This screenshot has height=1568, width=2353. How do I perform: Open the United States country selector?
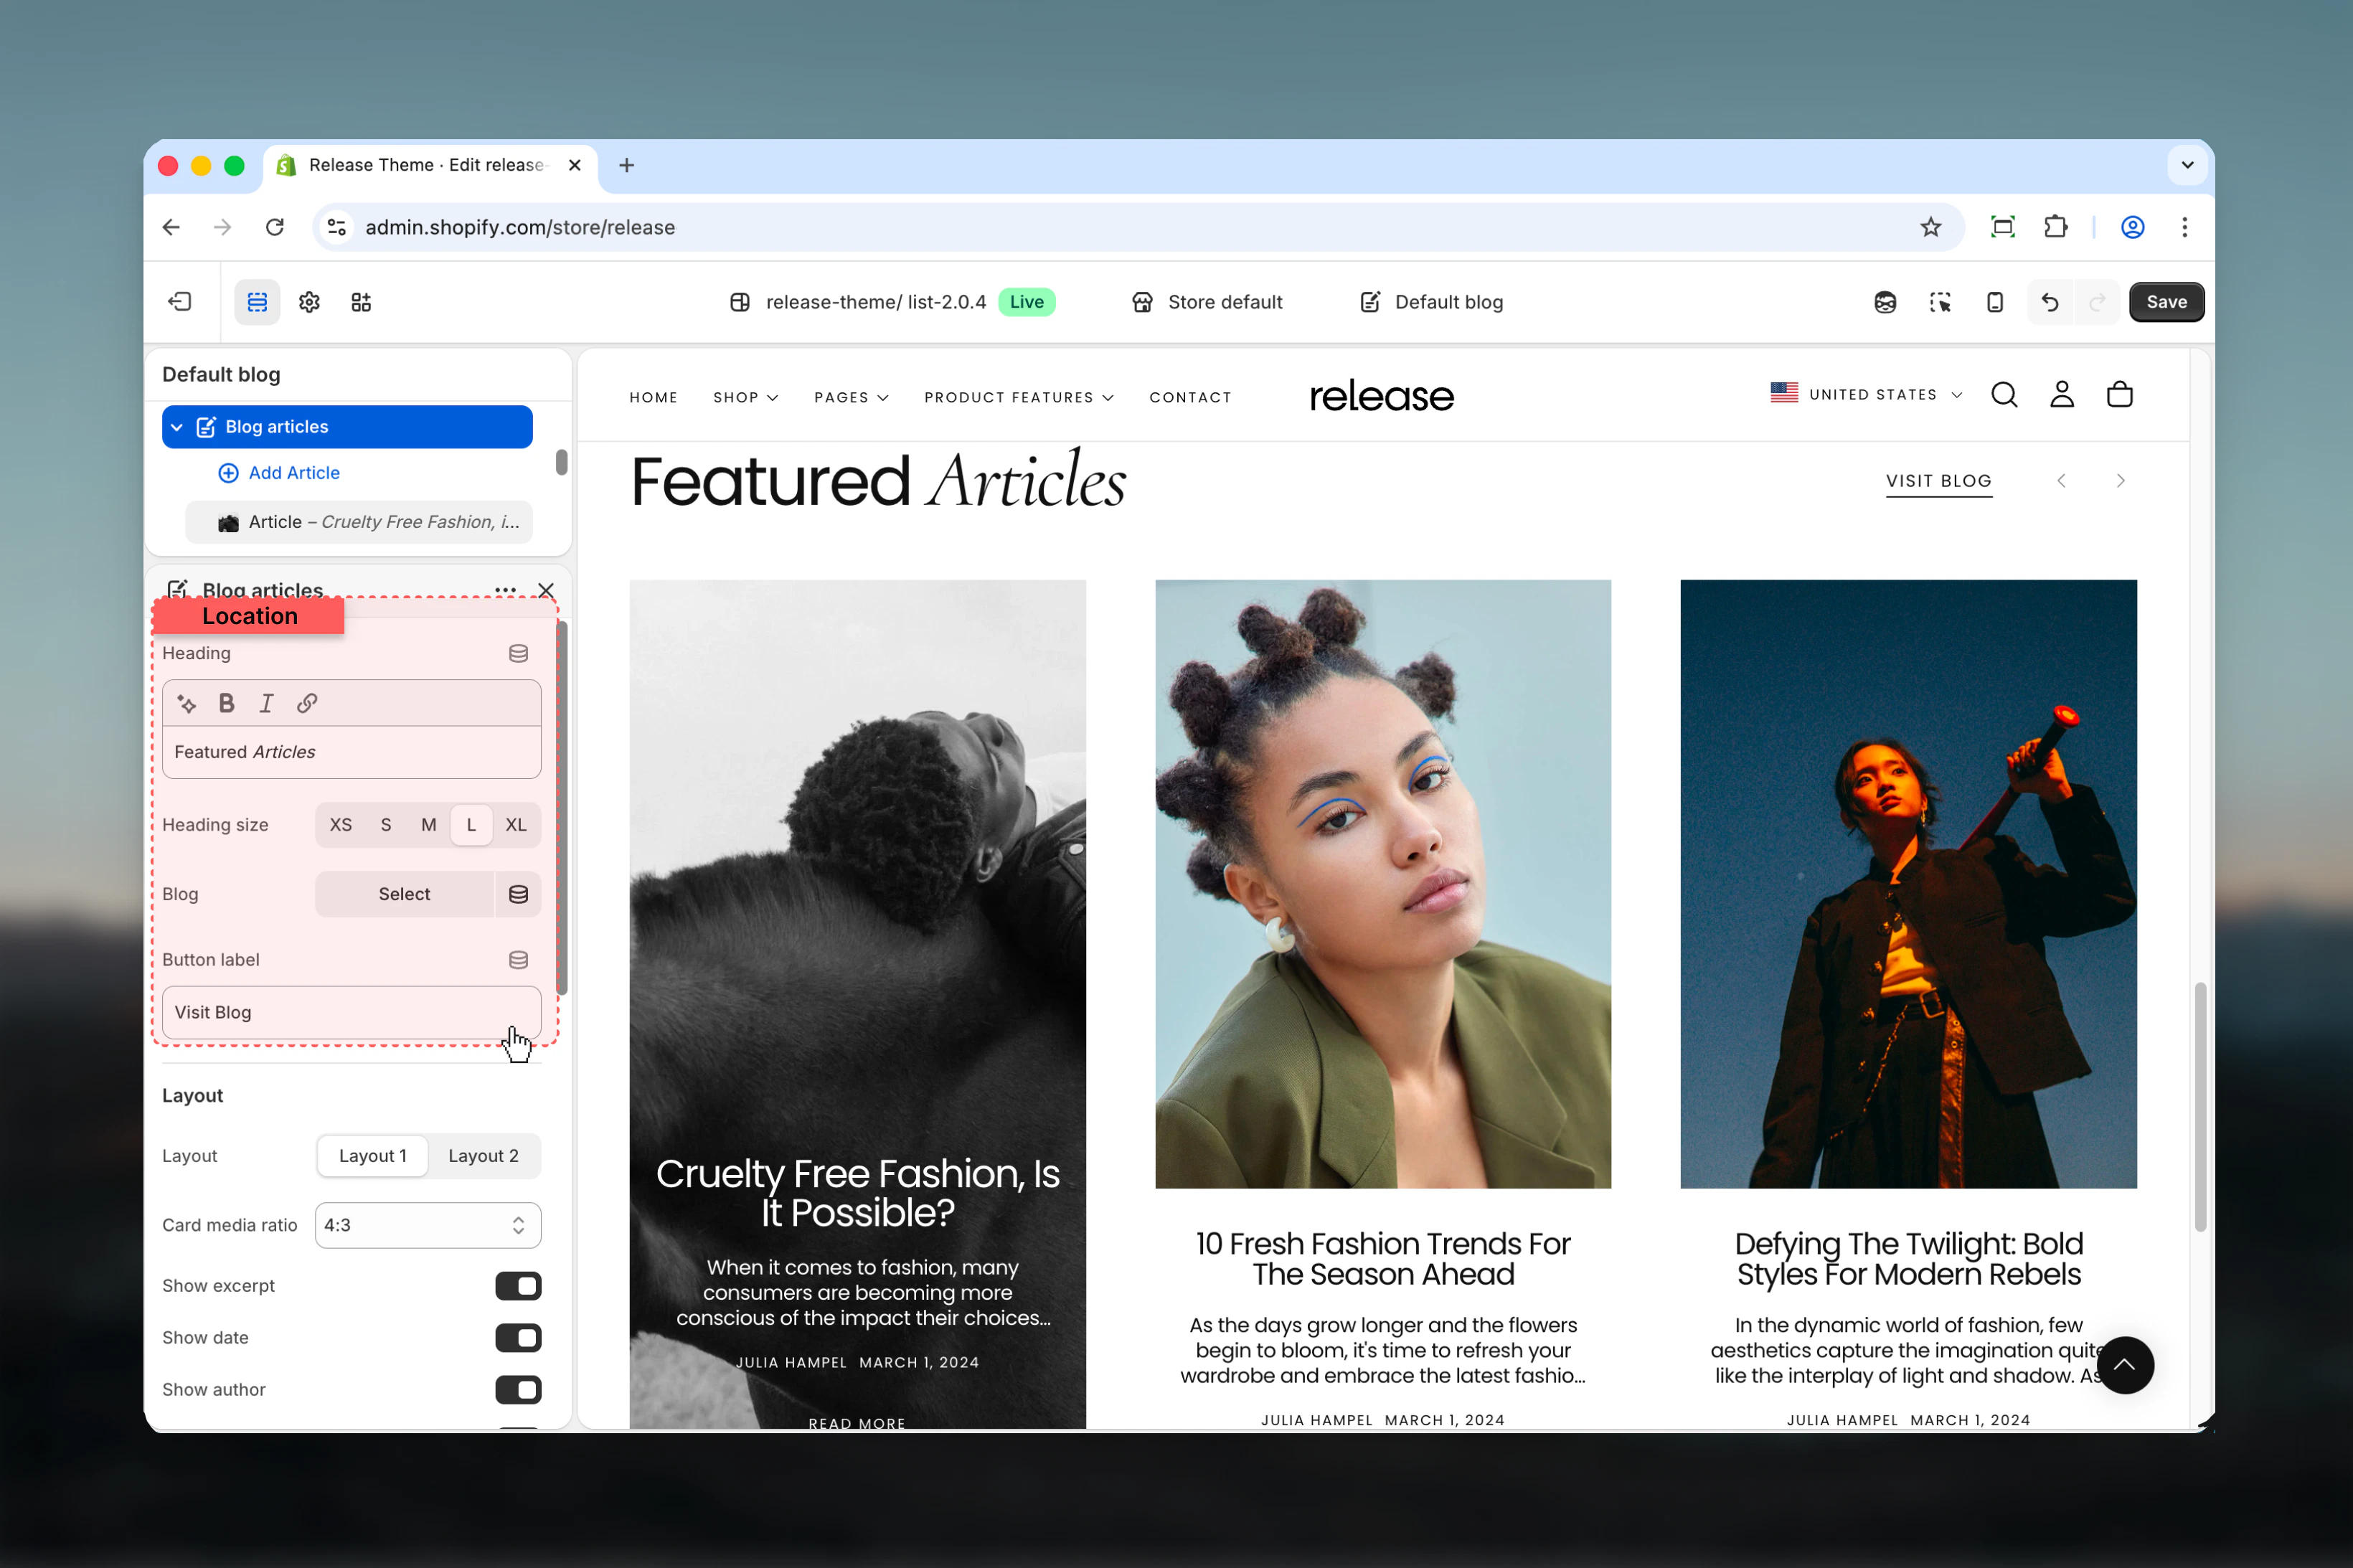[1866, 395]
